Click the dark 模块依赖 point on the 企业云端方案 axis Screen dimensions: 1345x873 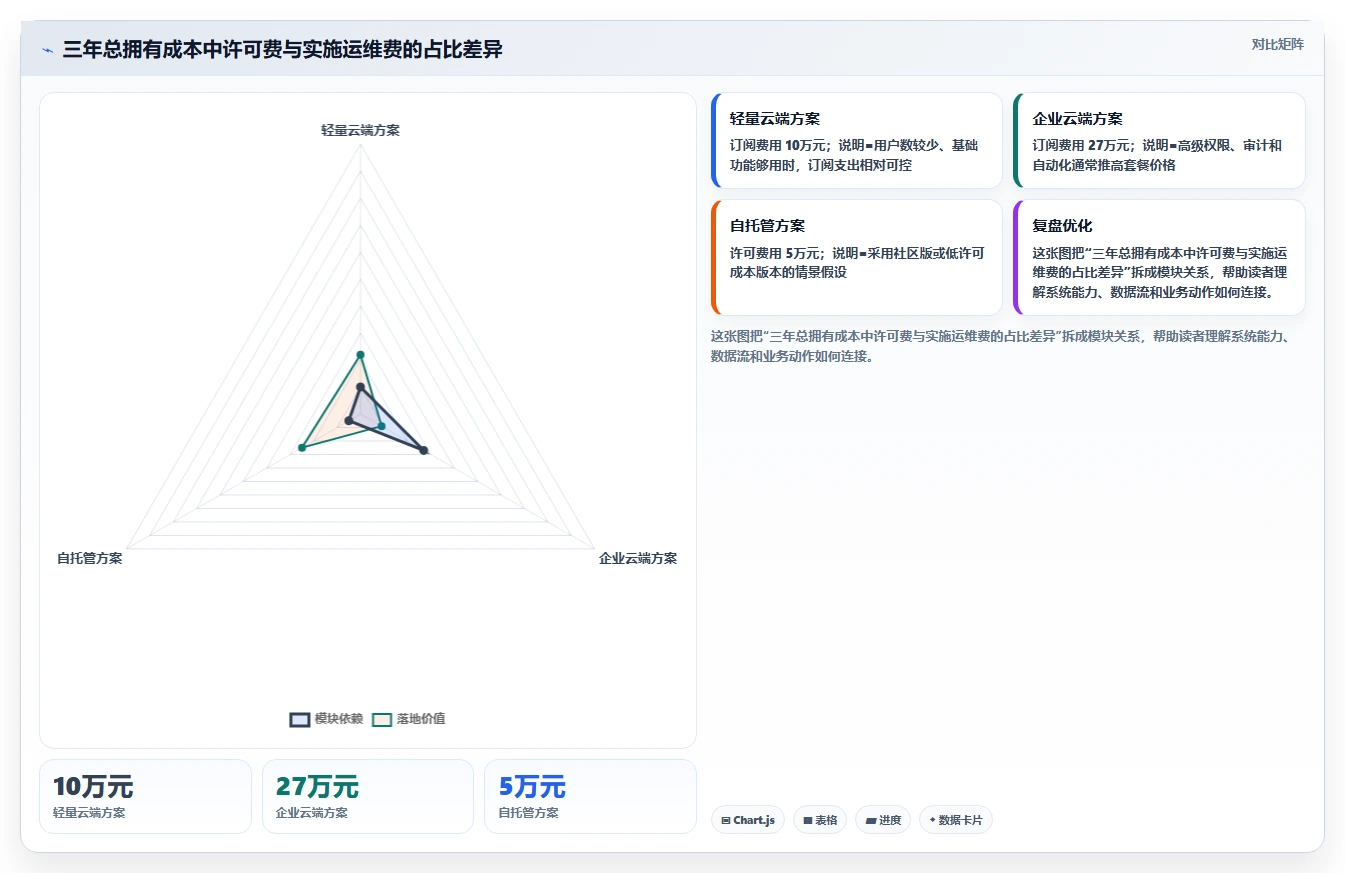tap(424, 451)
